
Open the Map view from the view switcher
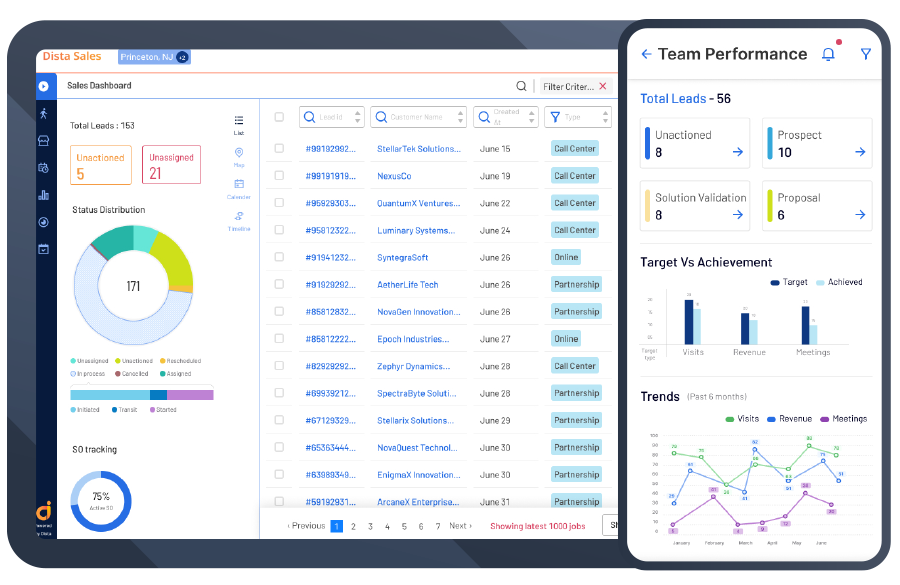(x=238, y=153)
